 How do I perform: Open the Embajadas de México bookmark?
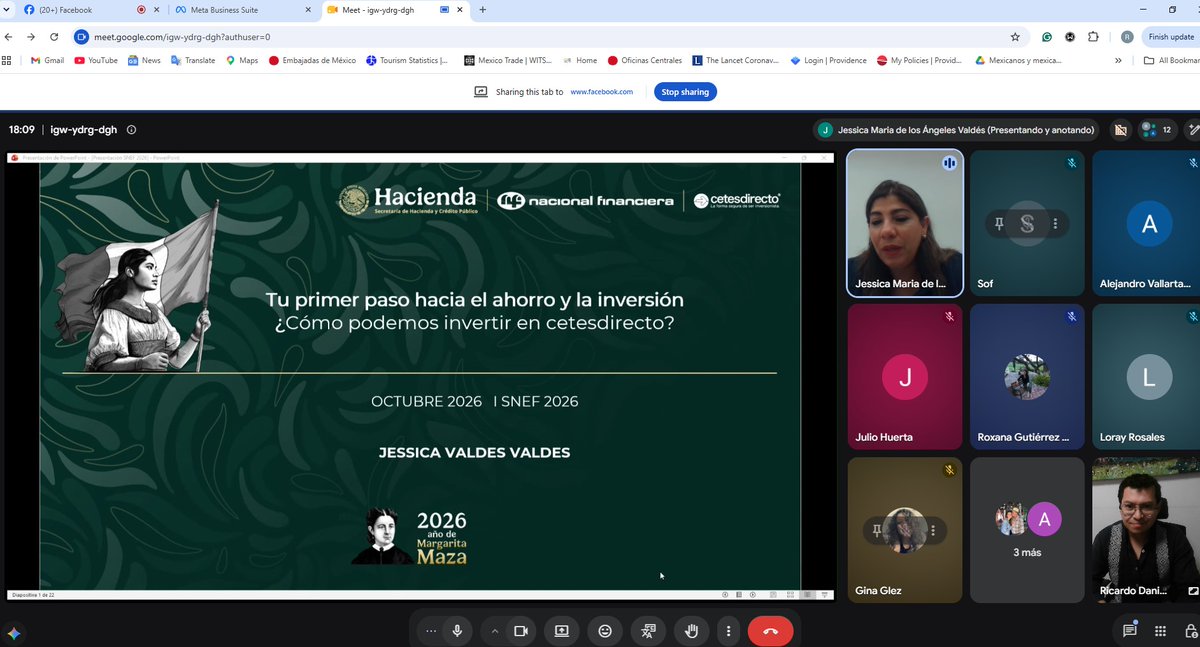312,60
